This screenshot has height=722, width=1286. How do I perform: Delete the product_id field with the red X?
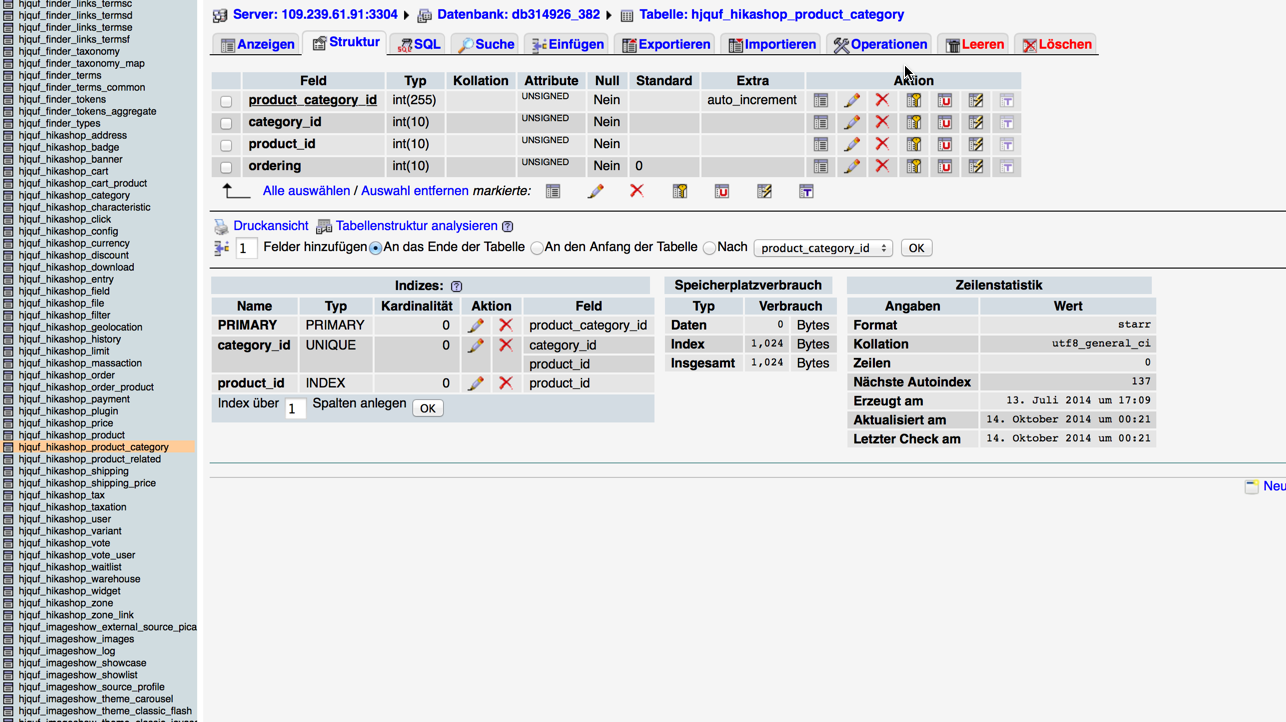click(882, 144)
